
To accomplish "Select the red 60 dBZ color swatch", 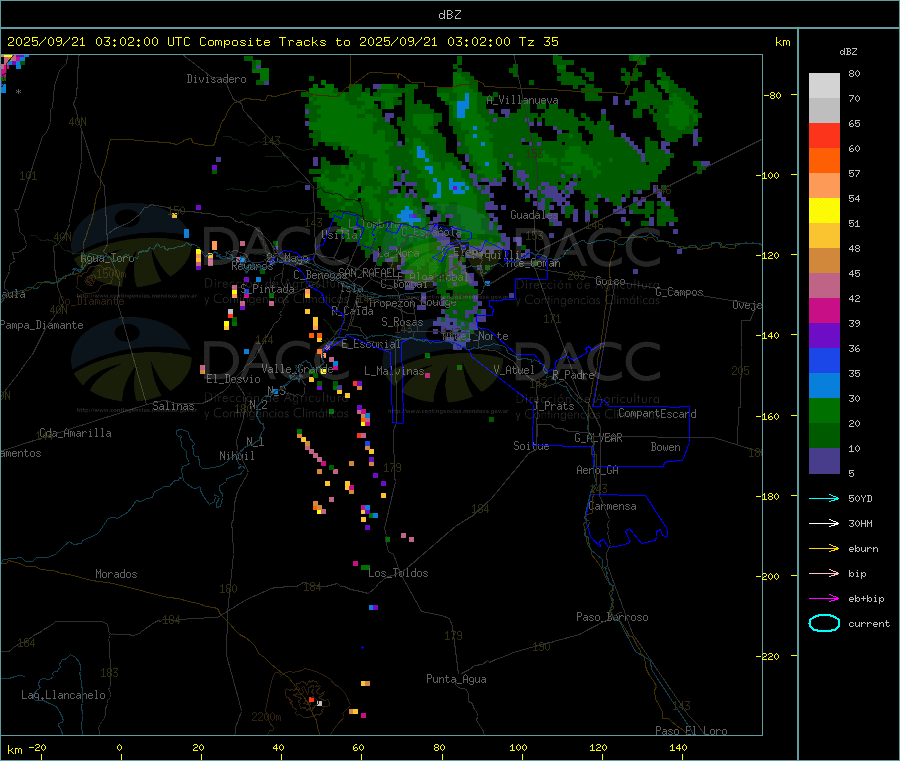I will (824, 135).
